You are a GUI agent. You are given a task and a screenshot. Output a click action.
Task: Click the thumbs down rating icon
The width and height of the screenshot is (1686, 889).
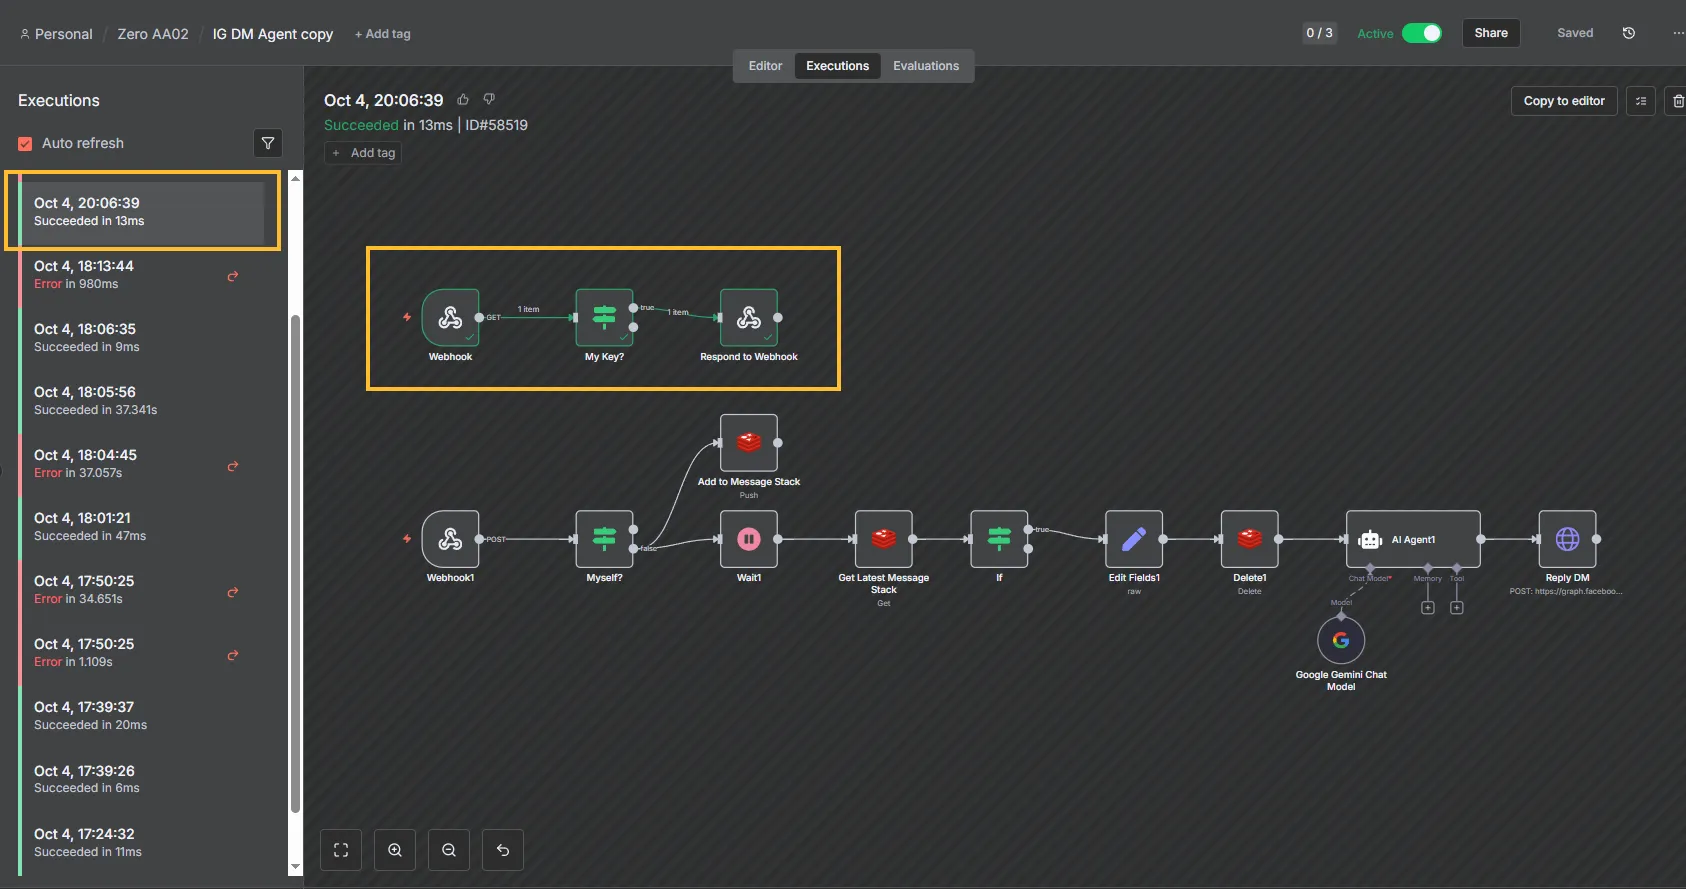(x=489, y=99)
